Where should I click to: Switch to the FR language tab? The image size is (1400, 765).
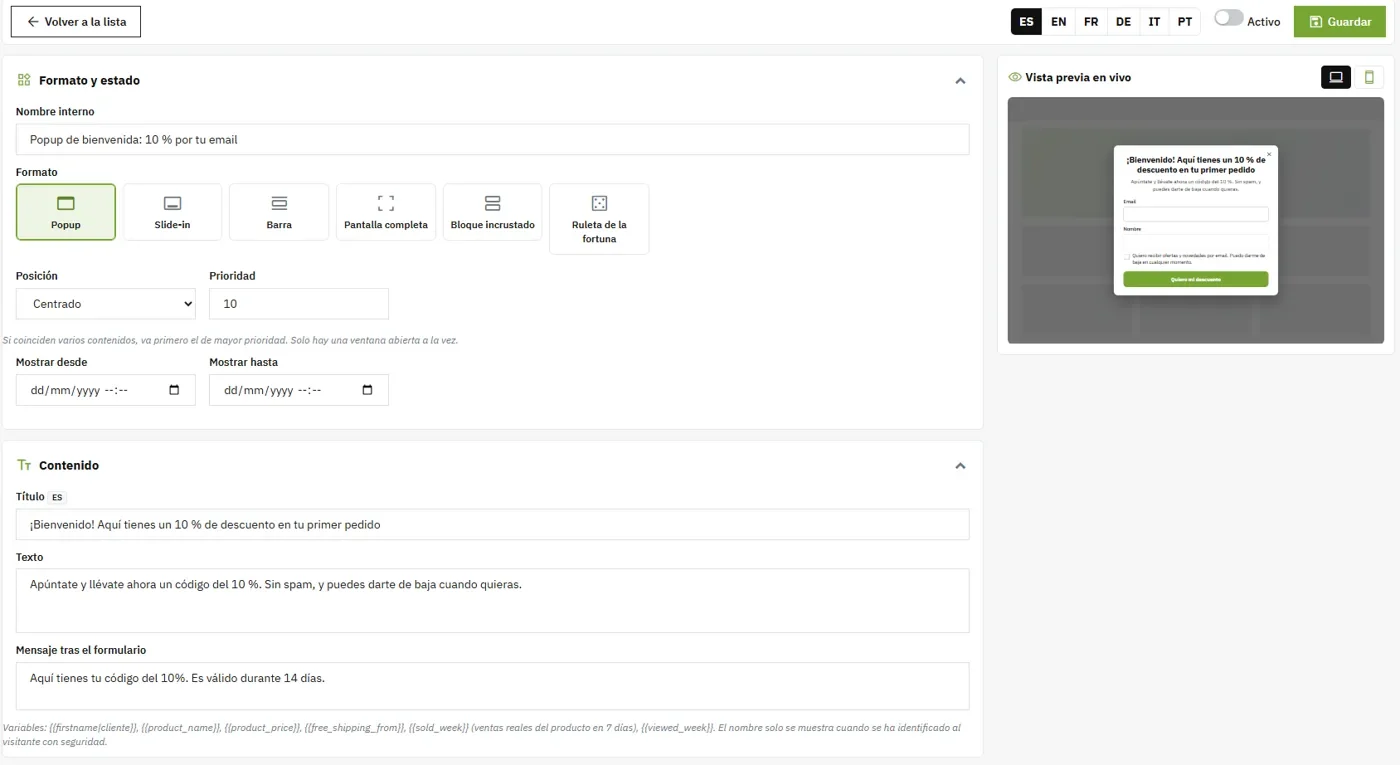(x=1091, y=21)
